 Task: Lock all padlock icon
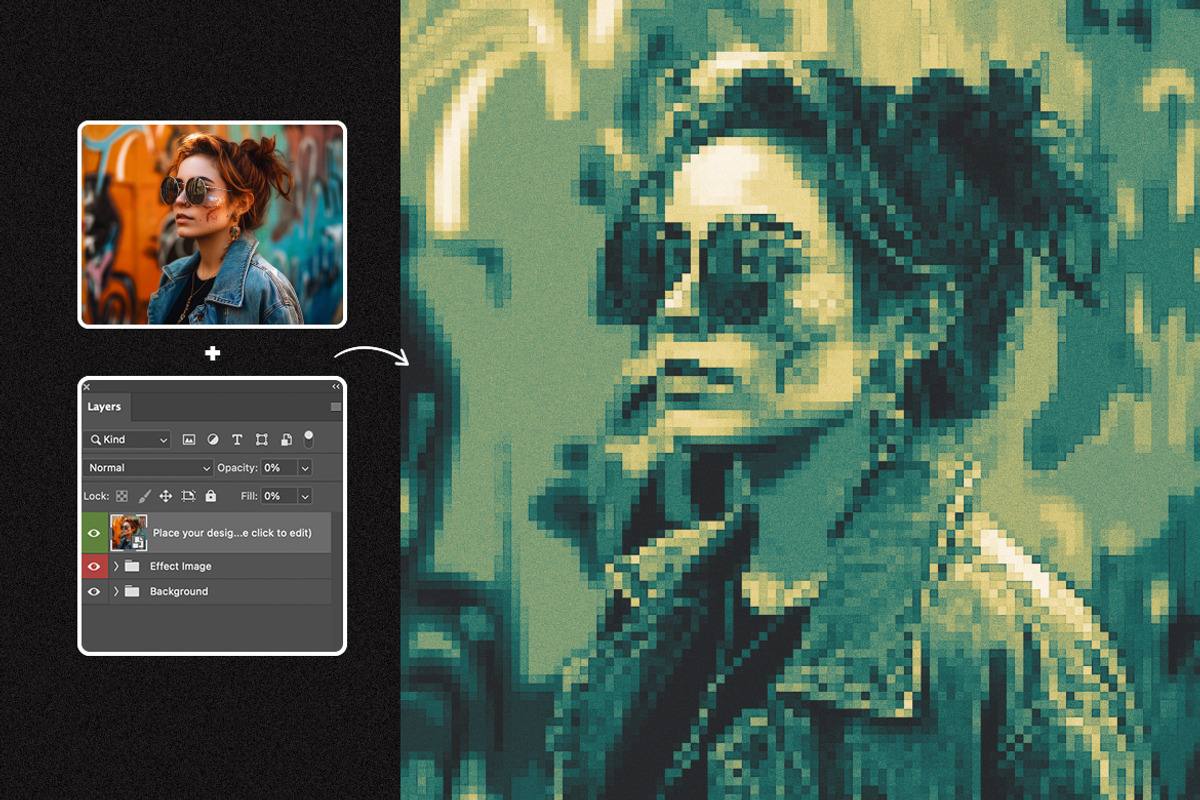[x=210, y=496]
